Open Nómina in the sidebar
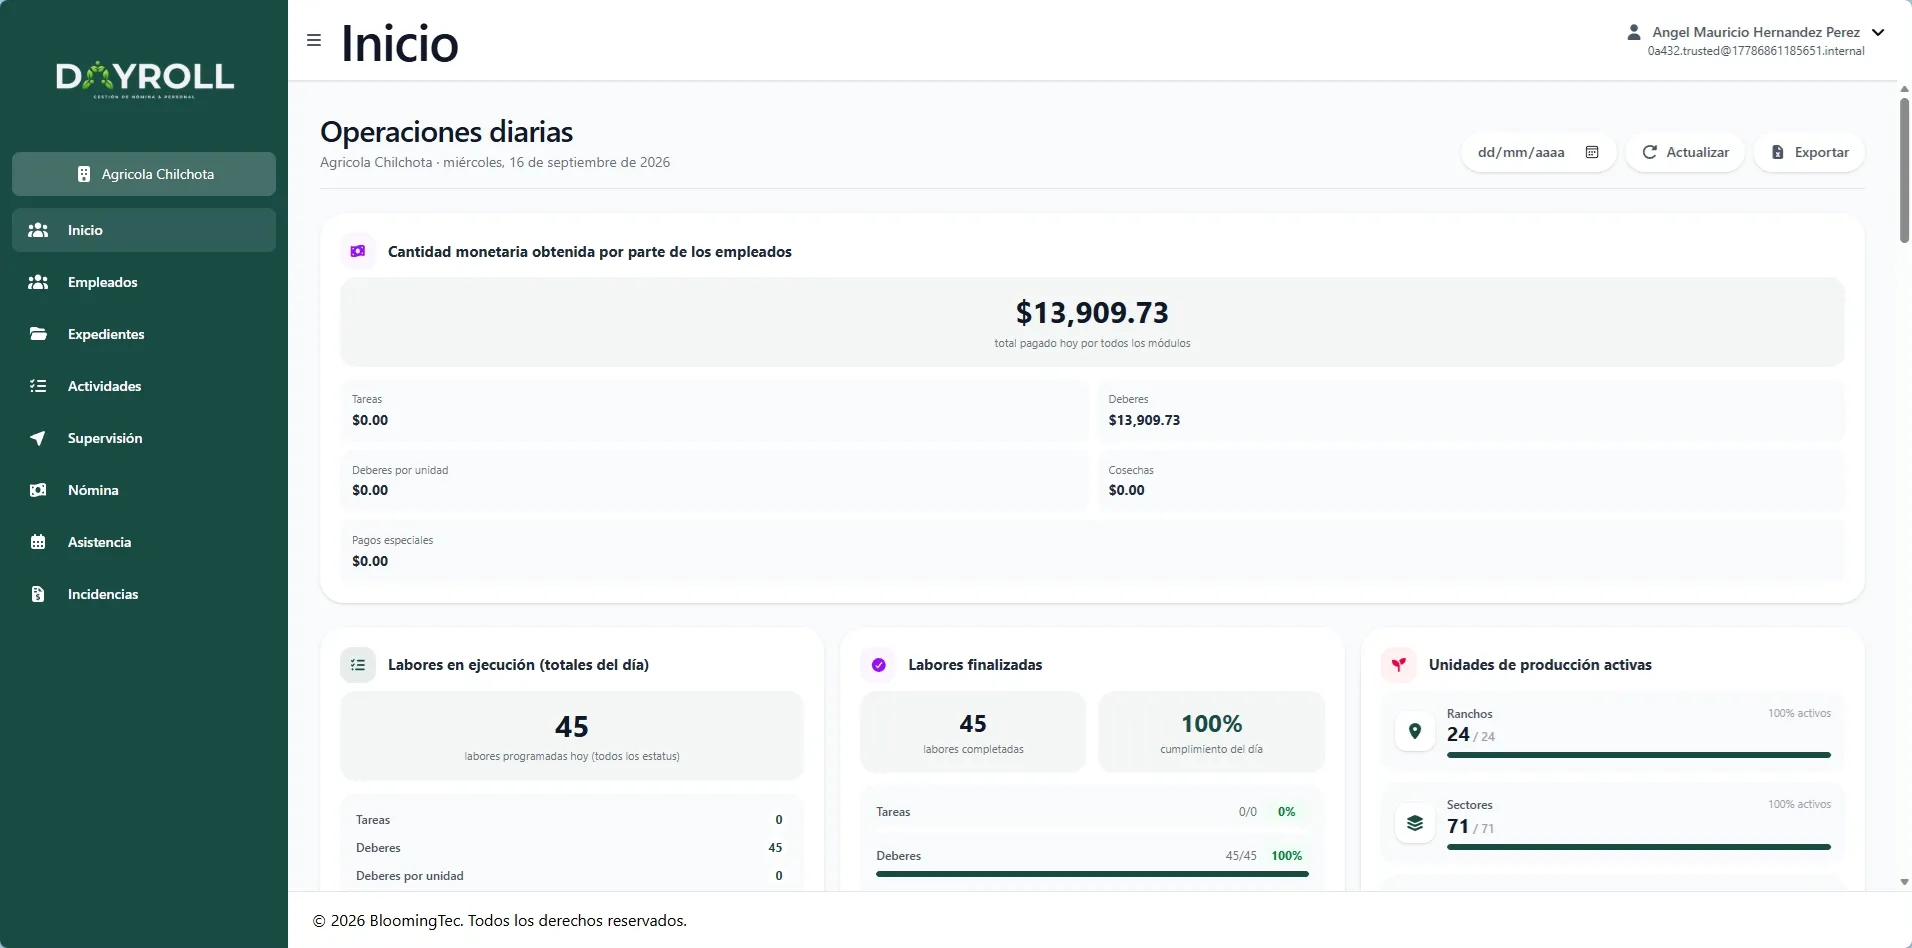Image resolution: width=1912 pixels, height=948 pixels. (144, 490)
